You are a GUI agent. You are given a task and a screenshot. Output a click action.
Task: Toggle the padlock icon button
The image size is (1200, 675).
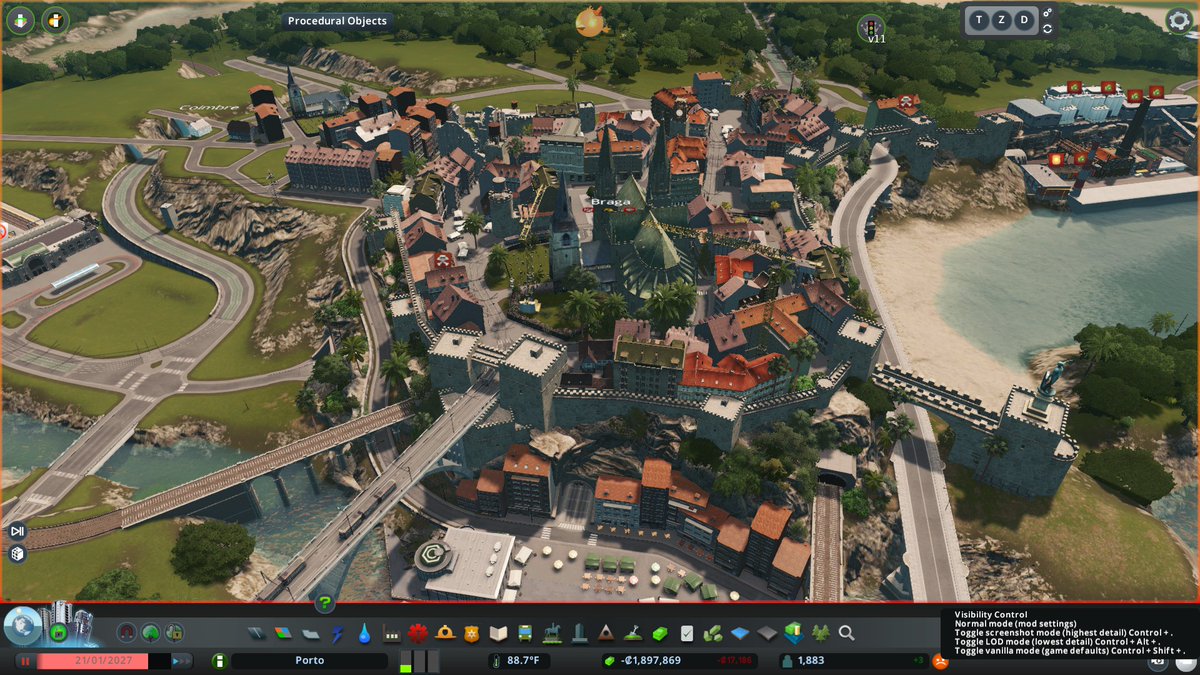(174, 632)
